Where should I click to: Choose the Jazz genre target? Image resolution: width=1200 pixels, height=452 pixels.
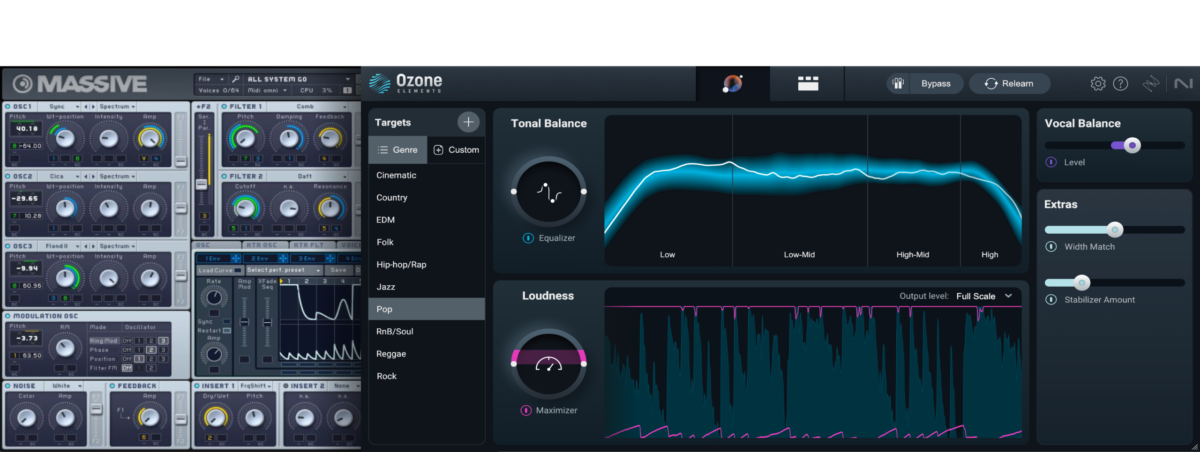pos(426,287)
